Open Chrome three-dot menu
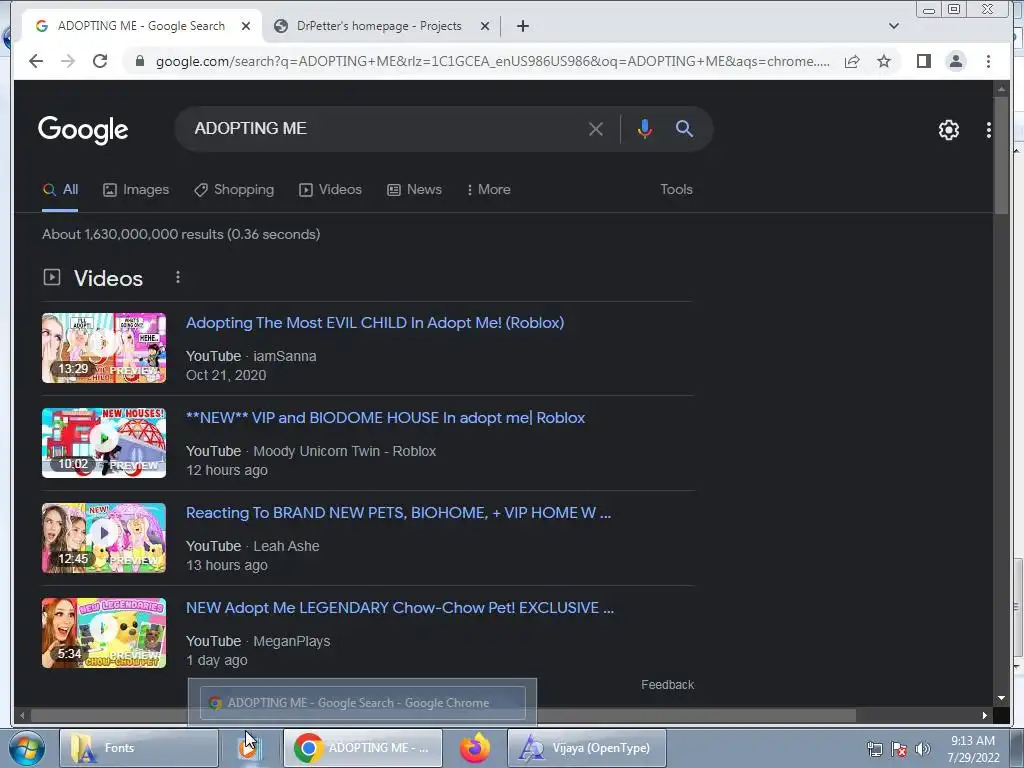The width and height of the screenshot is (1024, 768). coord(988,61)
